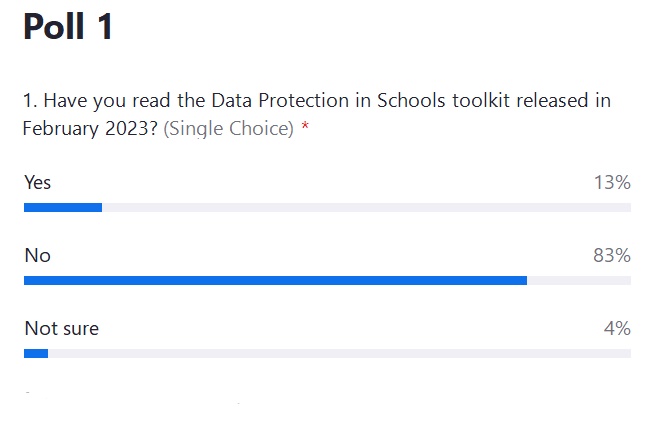Click the (Single Choice) label
The image size is (665, 440).
tap(229, 129)
